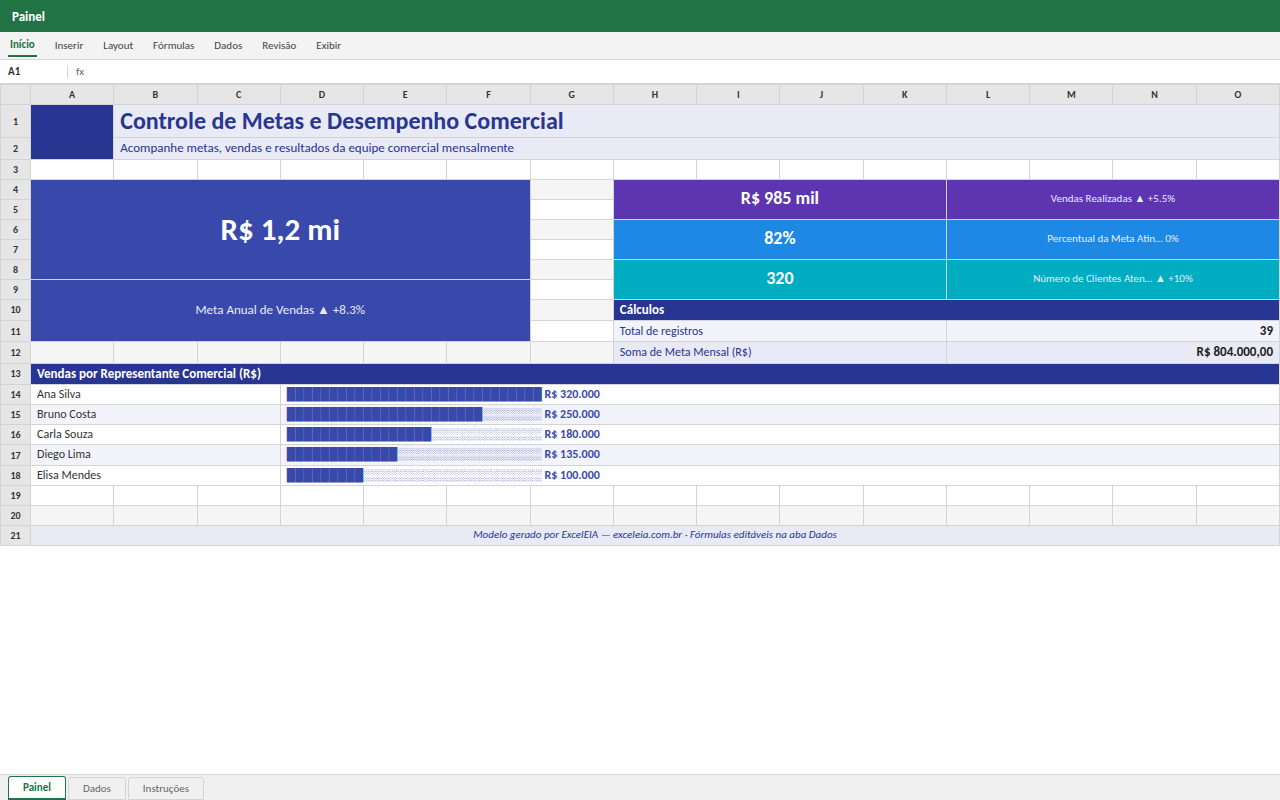Click the Name Box showing A1
Viewport: 1280px width, 800px height.
[x=35, y=72]
